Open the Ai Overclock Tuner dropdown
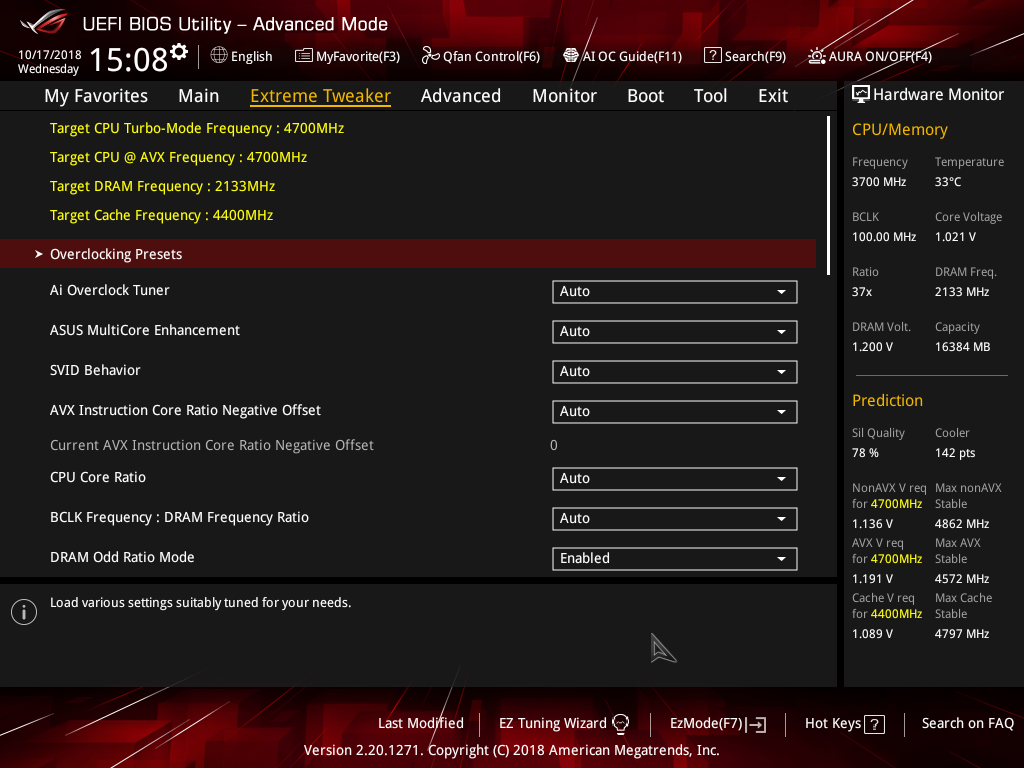The width and height of the screenshot is (1024, 768). [x=674, y=291]
